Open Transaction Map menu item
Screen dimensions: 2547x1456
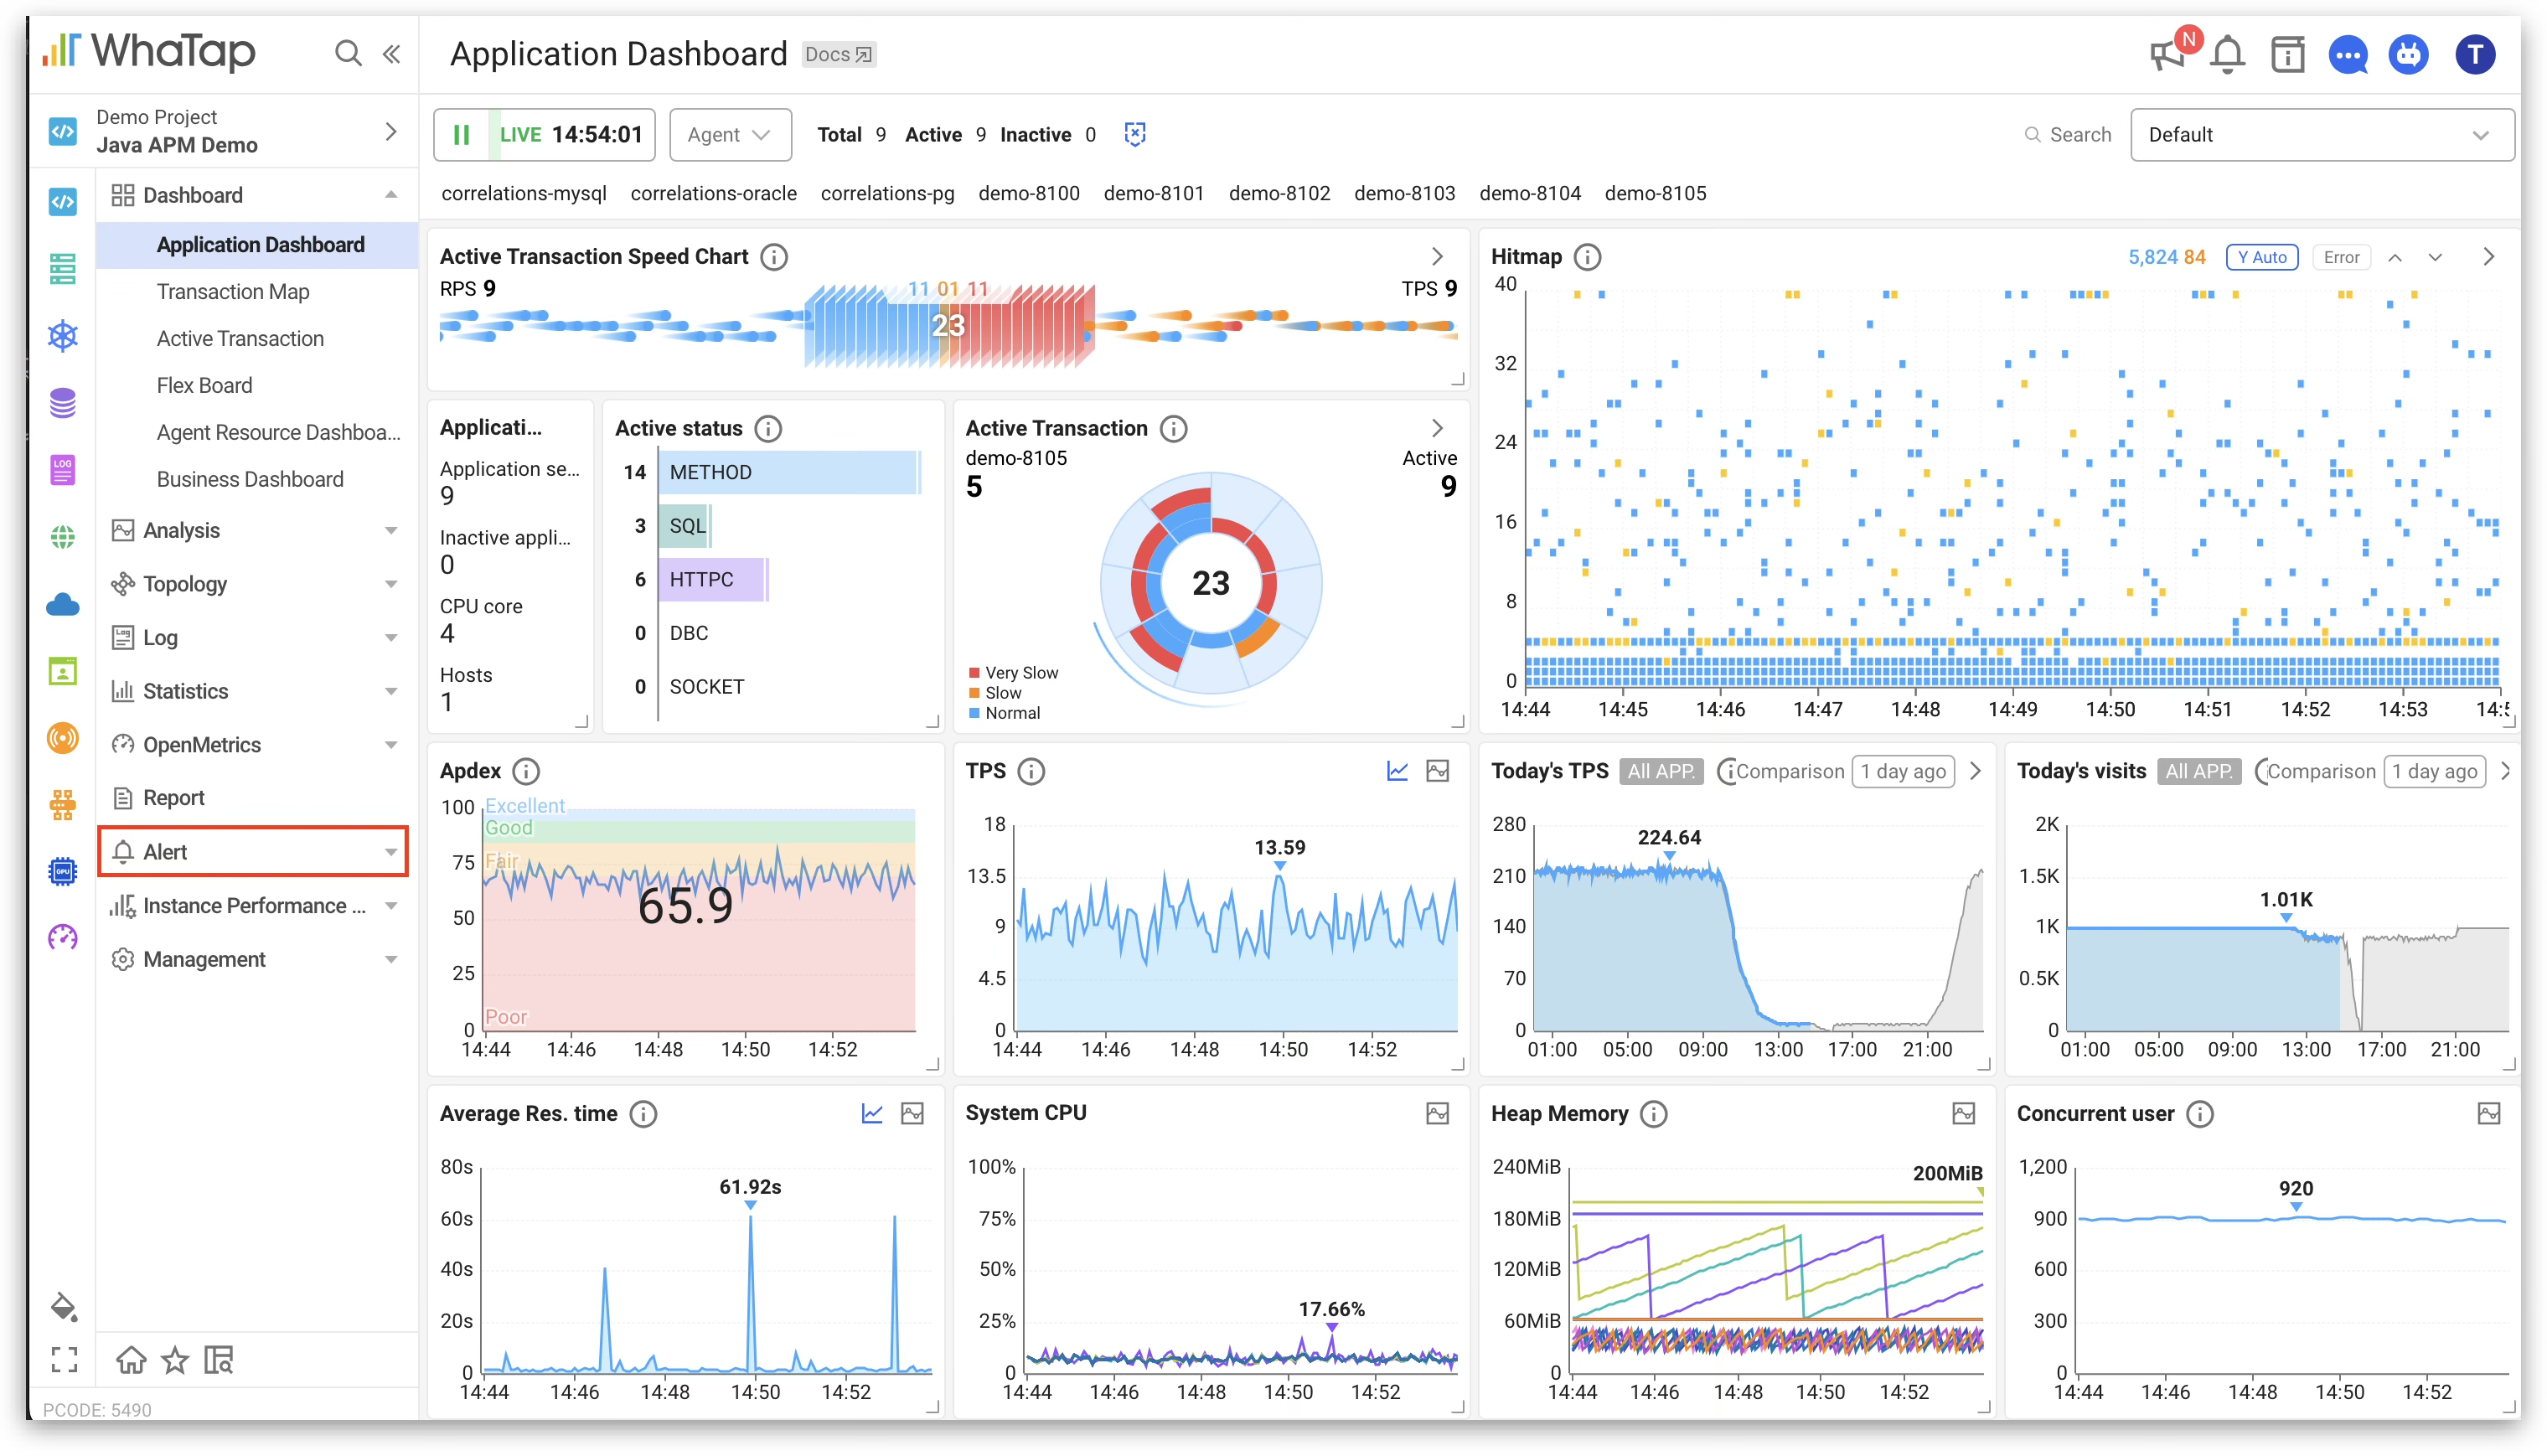[233, 292]
